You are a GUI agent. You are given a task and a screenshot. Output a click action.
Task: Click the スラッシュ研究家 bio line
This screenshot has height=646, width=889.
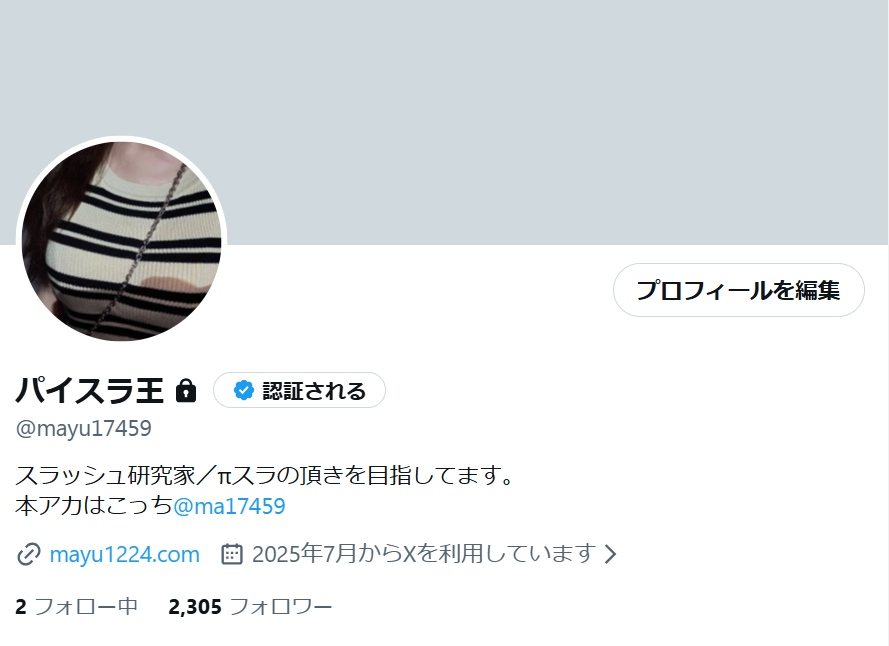tap(264, 475)
